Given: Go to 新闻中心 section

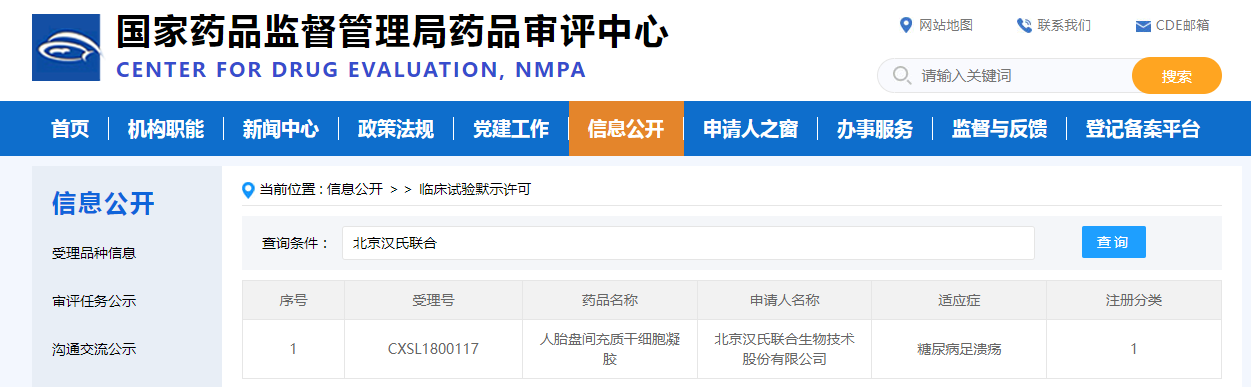Looking at the screenshot, I should pos(281,128).
